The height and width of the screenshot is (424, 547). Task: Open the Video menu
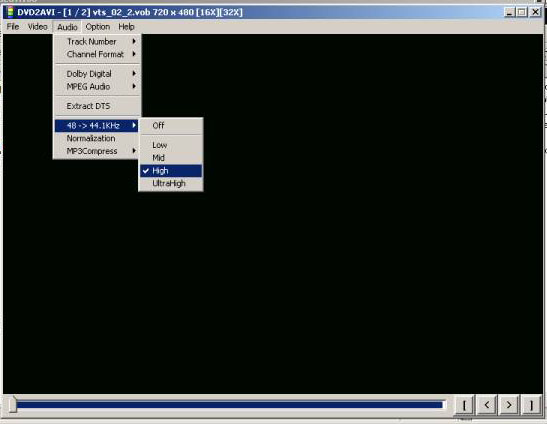pos(38,27)
